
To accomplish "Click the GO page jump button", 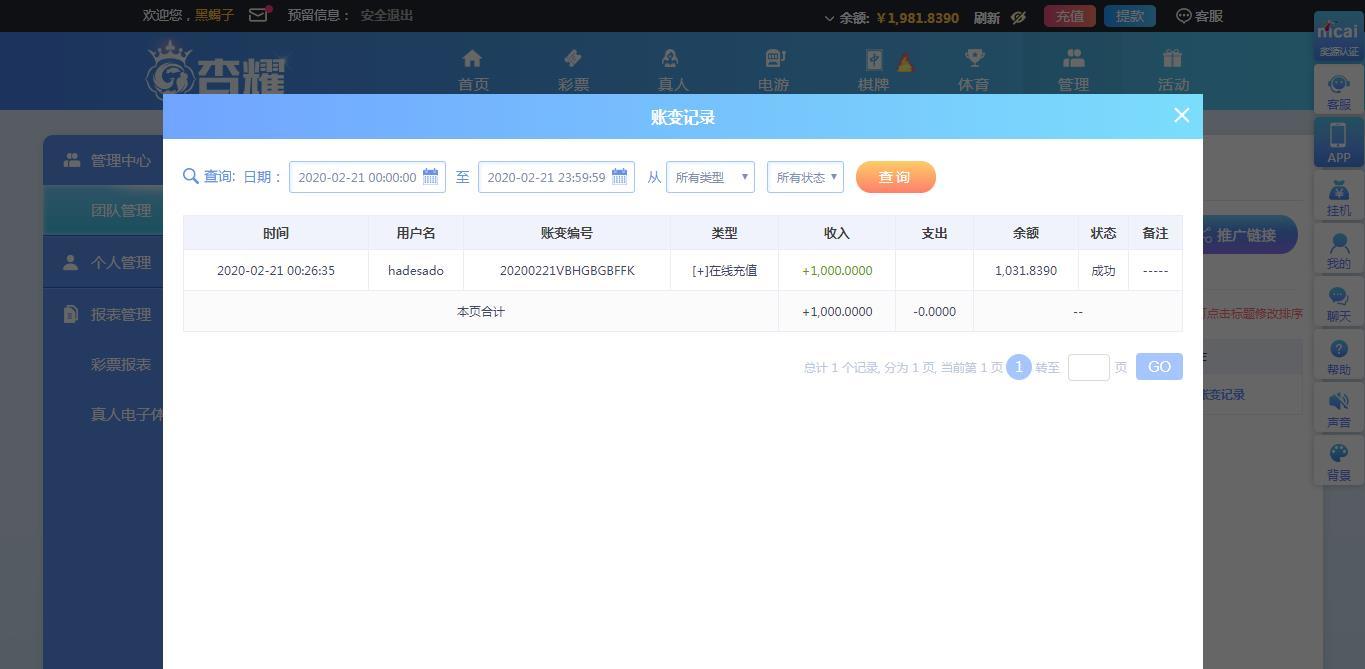I will (x=1159, y=367).
